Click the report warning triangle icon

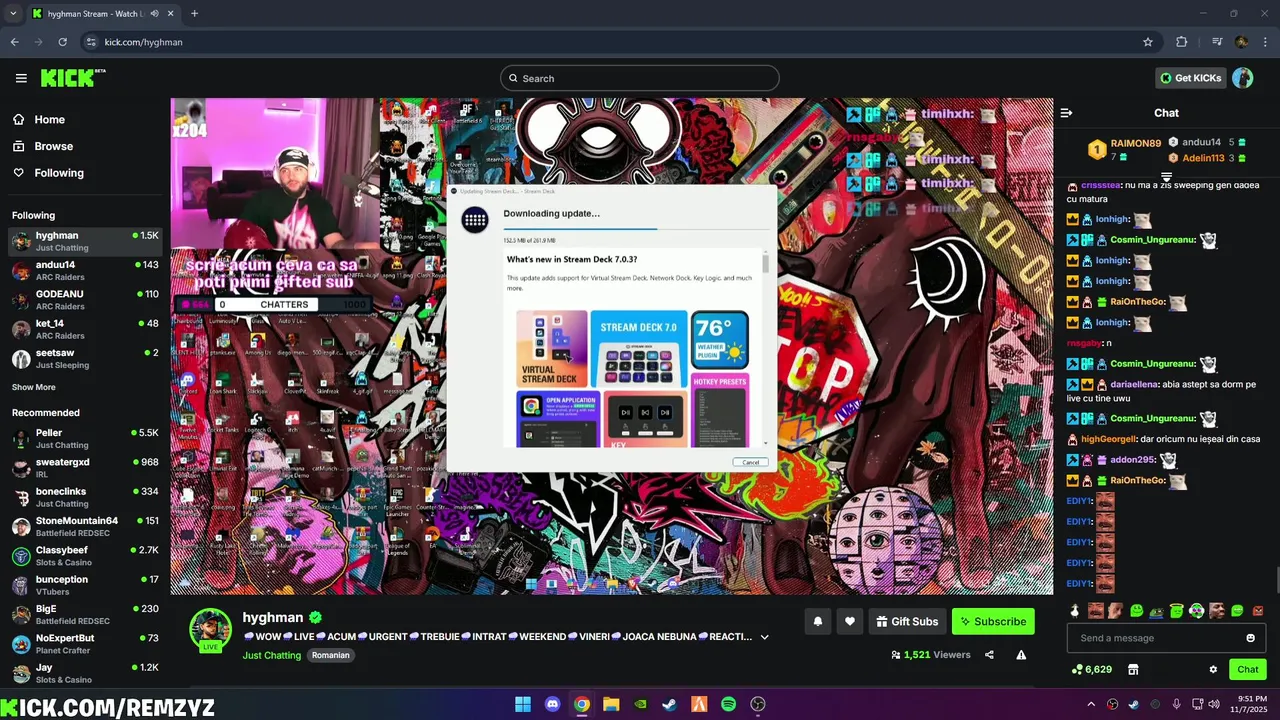click(1021, 655)
